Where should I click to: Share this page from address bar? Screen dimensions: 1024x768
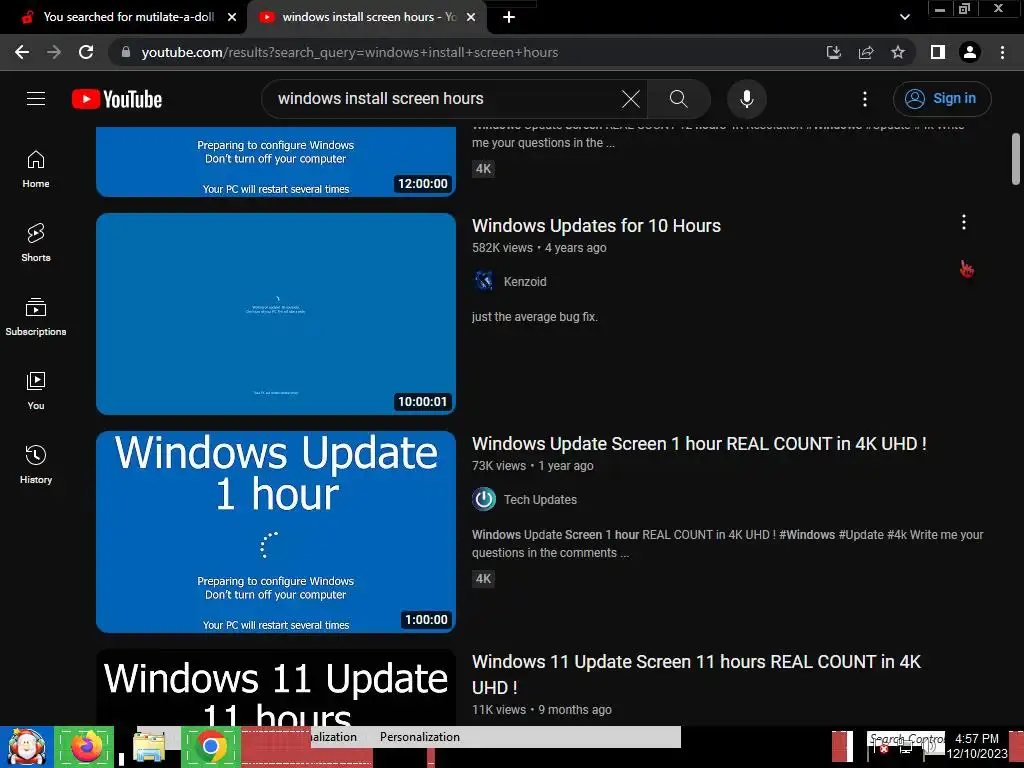tap(866, 52)
